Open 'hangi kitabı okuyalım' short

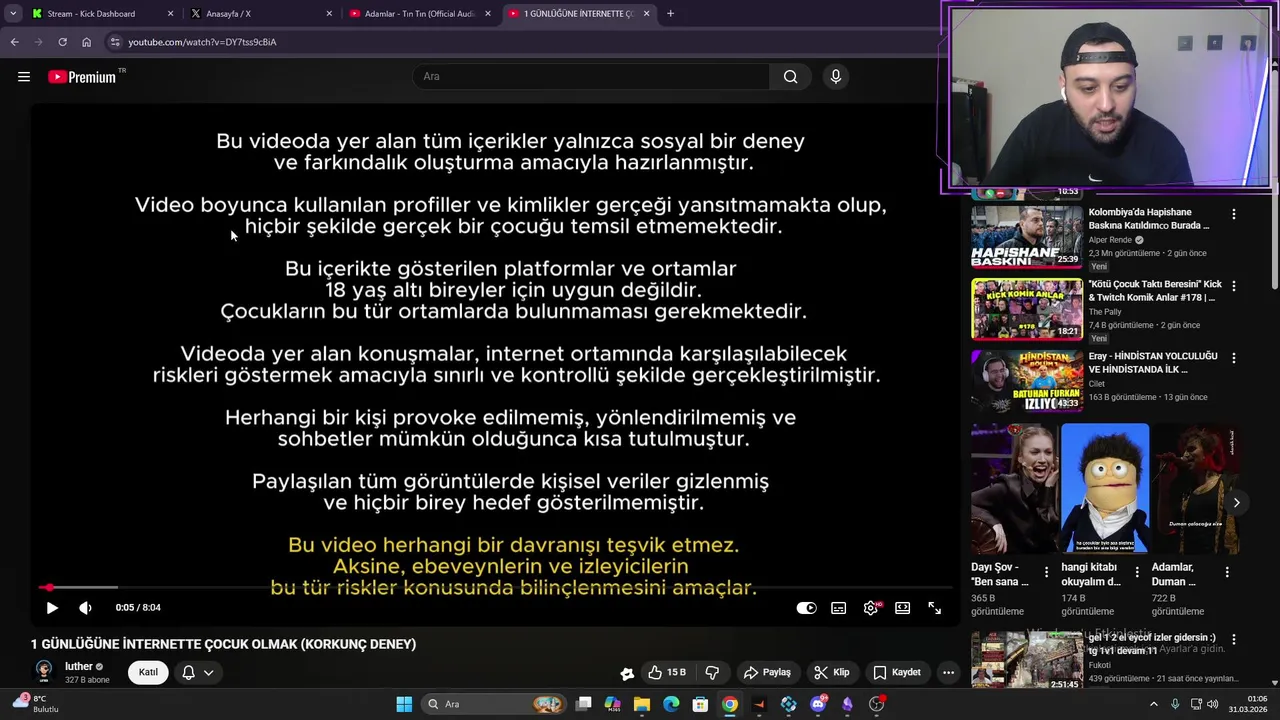(1105, 488)
